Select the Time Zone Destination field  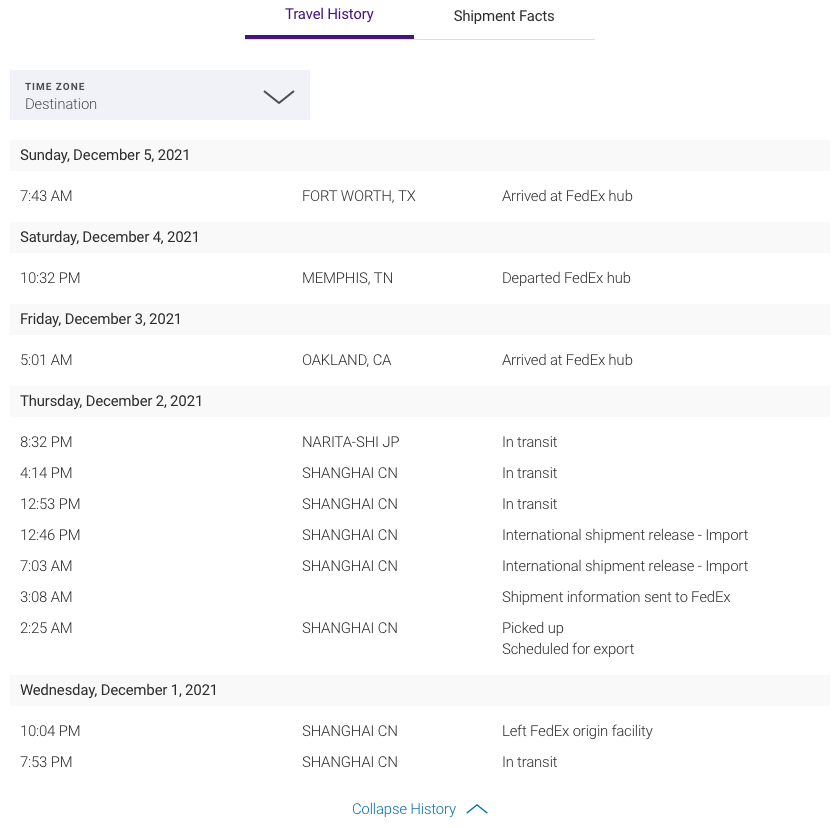(140, 96)
